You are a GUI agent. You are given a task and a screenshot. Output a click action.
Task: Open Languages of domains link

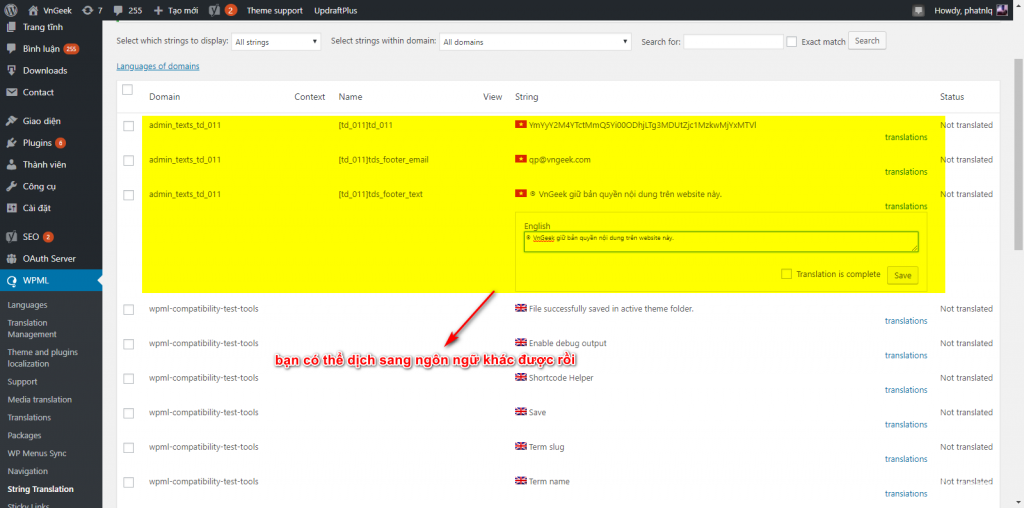157,66
